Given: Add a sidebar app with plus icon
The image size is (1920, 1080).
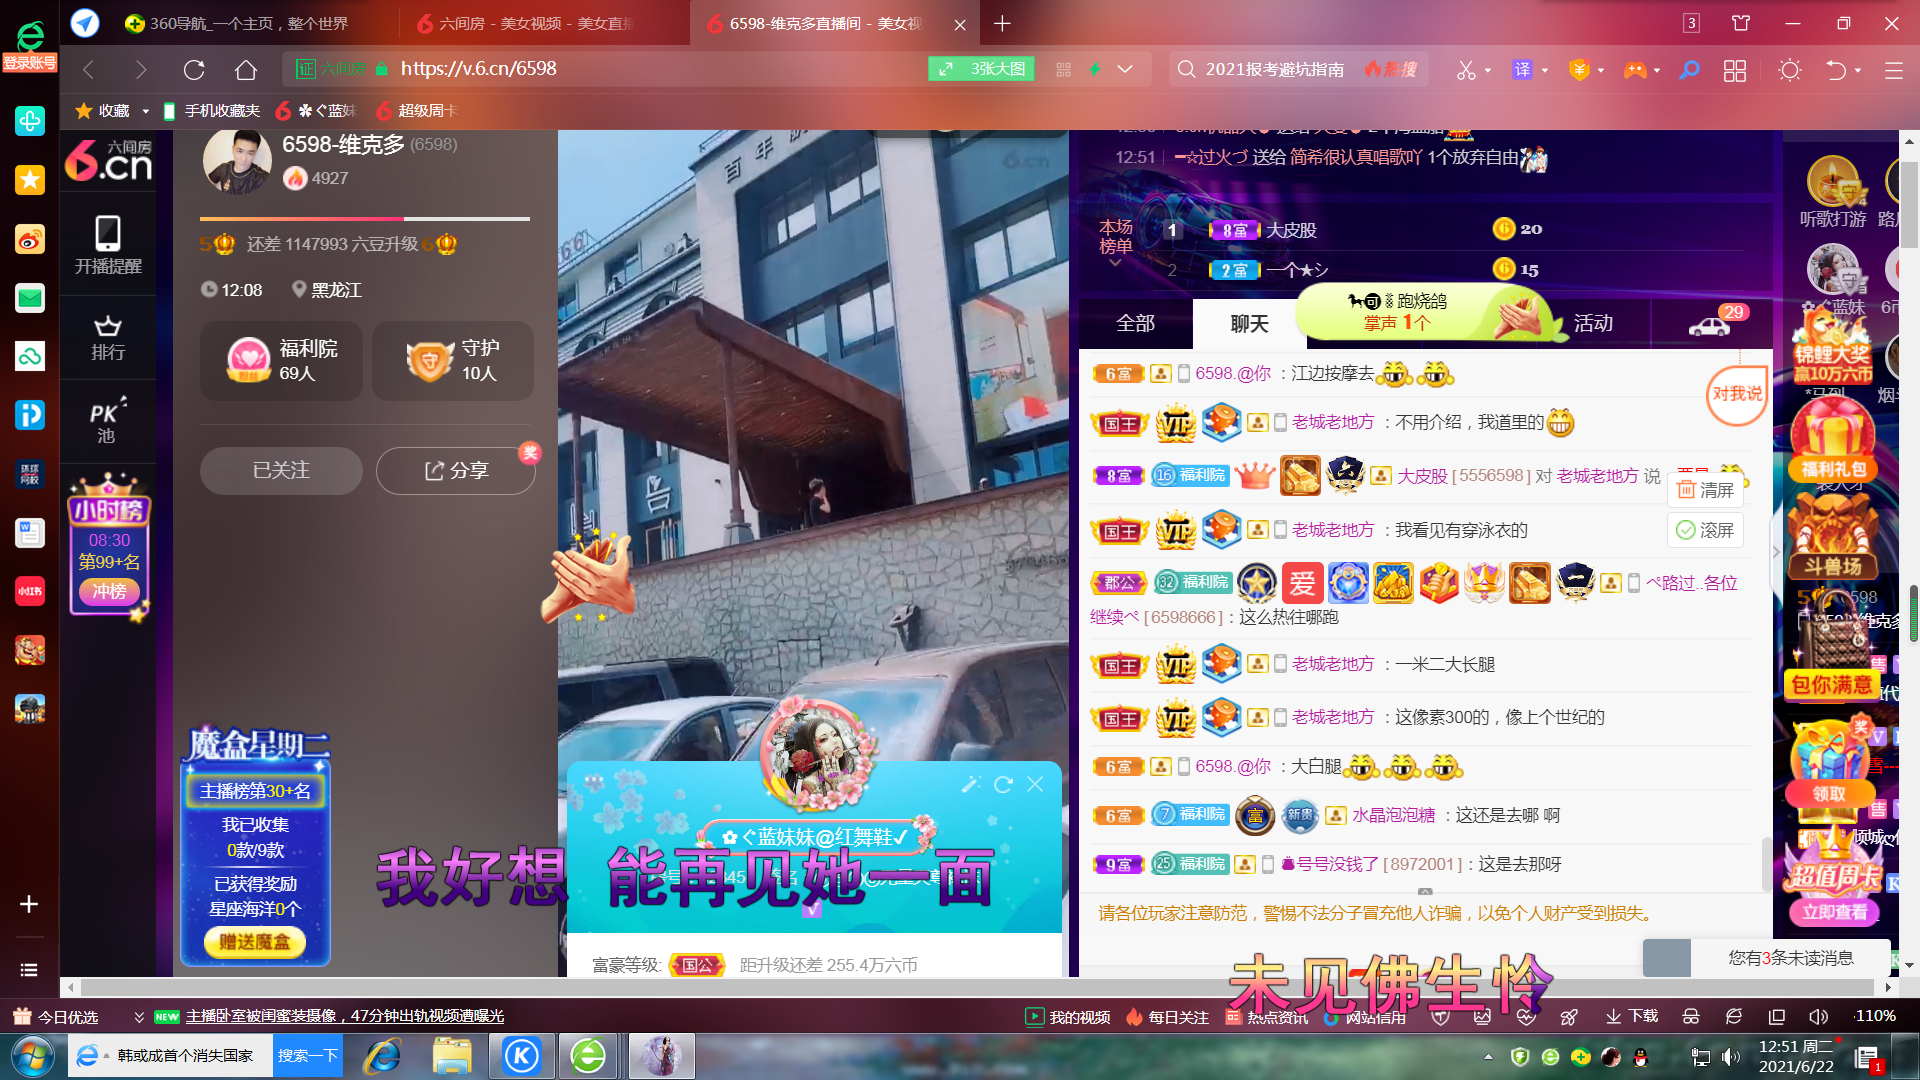Looking at the screenshot, I should pyautogui.click(x=29, y=904).
